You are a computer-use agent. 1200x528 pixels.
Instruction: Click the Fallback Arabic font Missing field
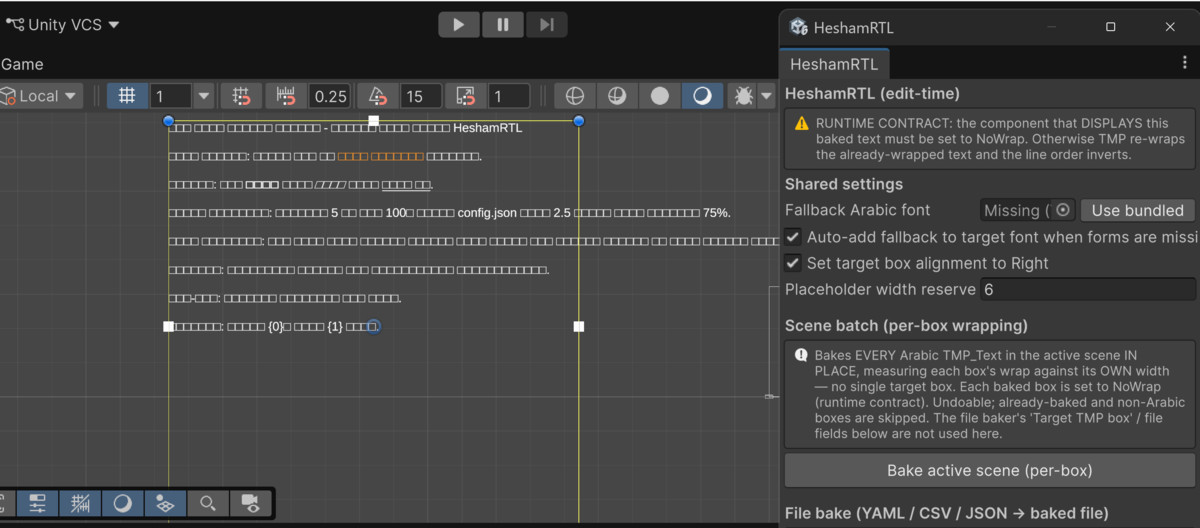(1027, 210)
